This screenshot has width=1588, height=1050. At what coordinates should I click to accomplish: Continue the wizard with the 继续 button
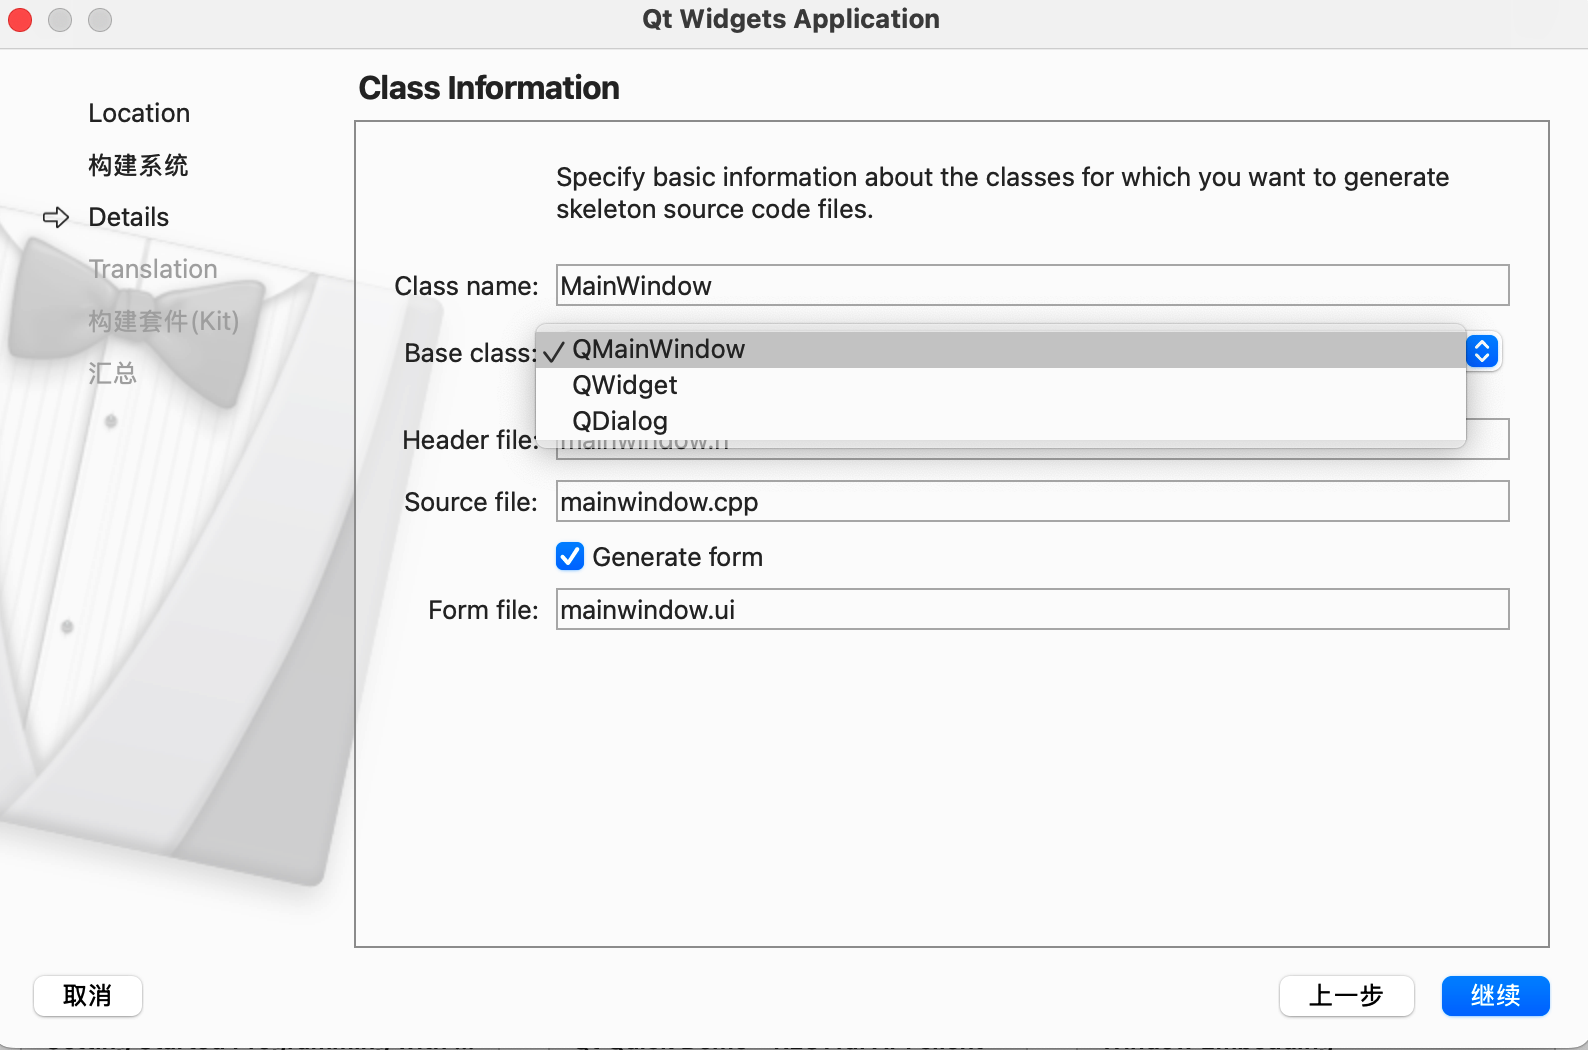point(1496,996)
